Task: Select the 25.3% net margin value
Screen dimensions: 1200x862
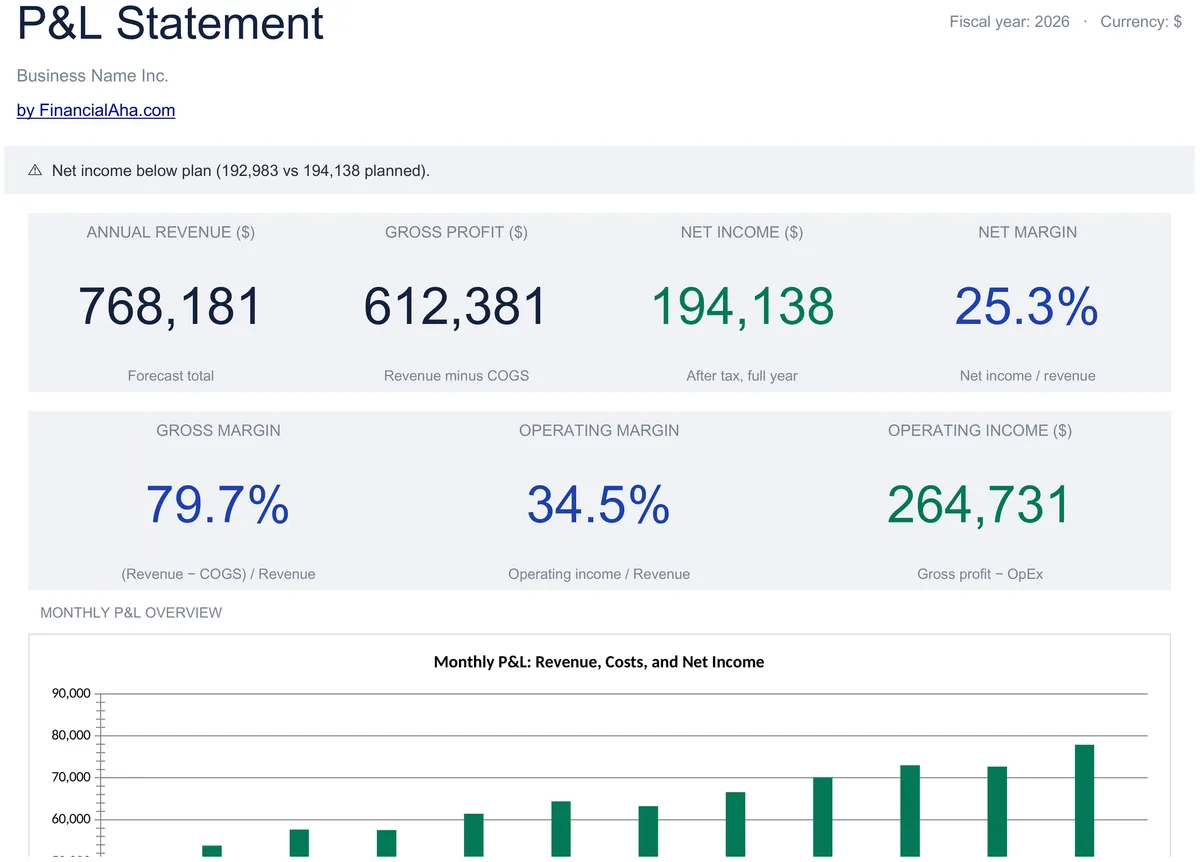Action: pyautogui.click(x=1027, y=306)
